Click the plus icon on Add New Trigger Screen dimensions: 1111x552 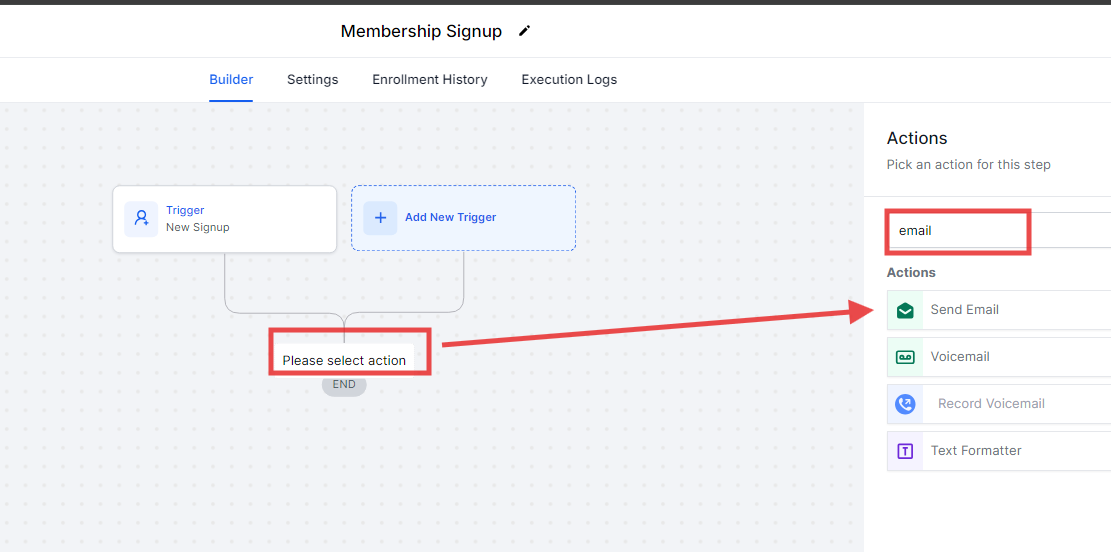tap(380, 217)
